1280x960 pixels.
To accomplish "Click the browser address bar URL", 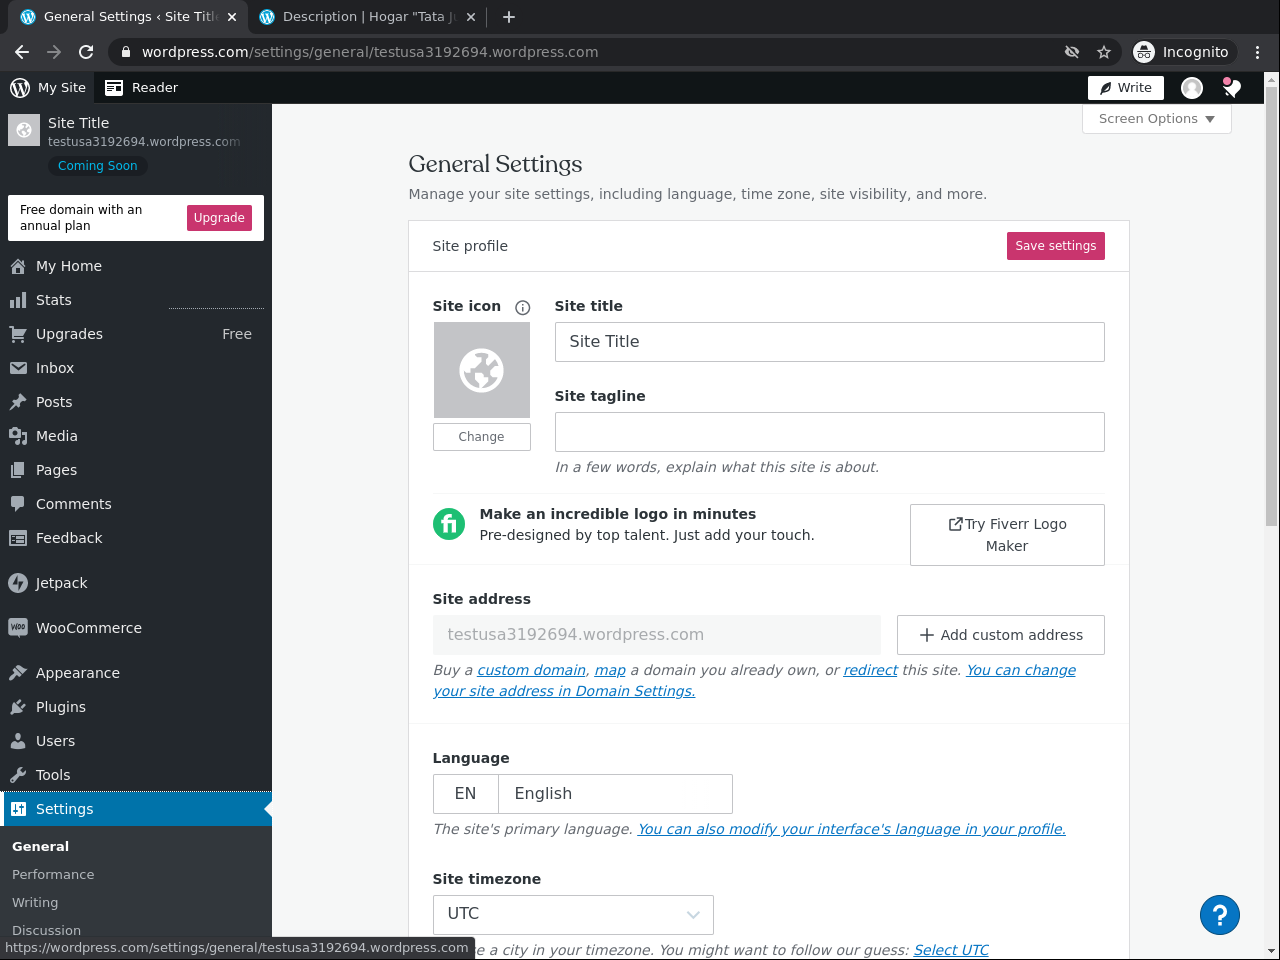I will click(370, 52).
